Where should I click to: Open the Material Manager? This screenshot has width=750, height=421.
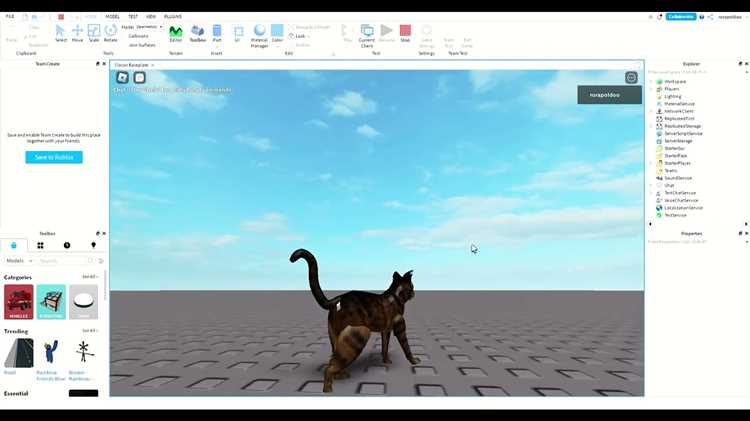click(259, 36)
